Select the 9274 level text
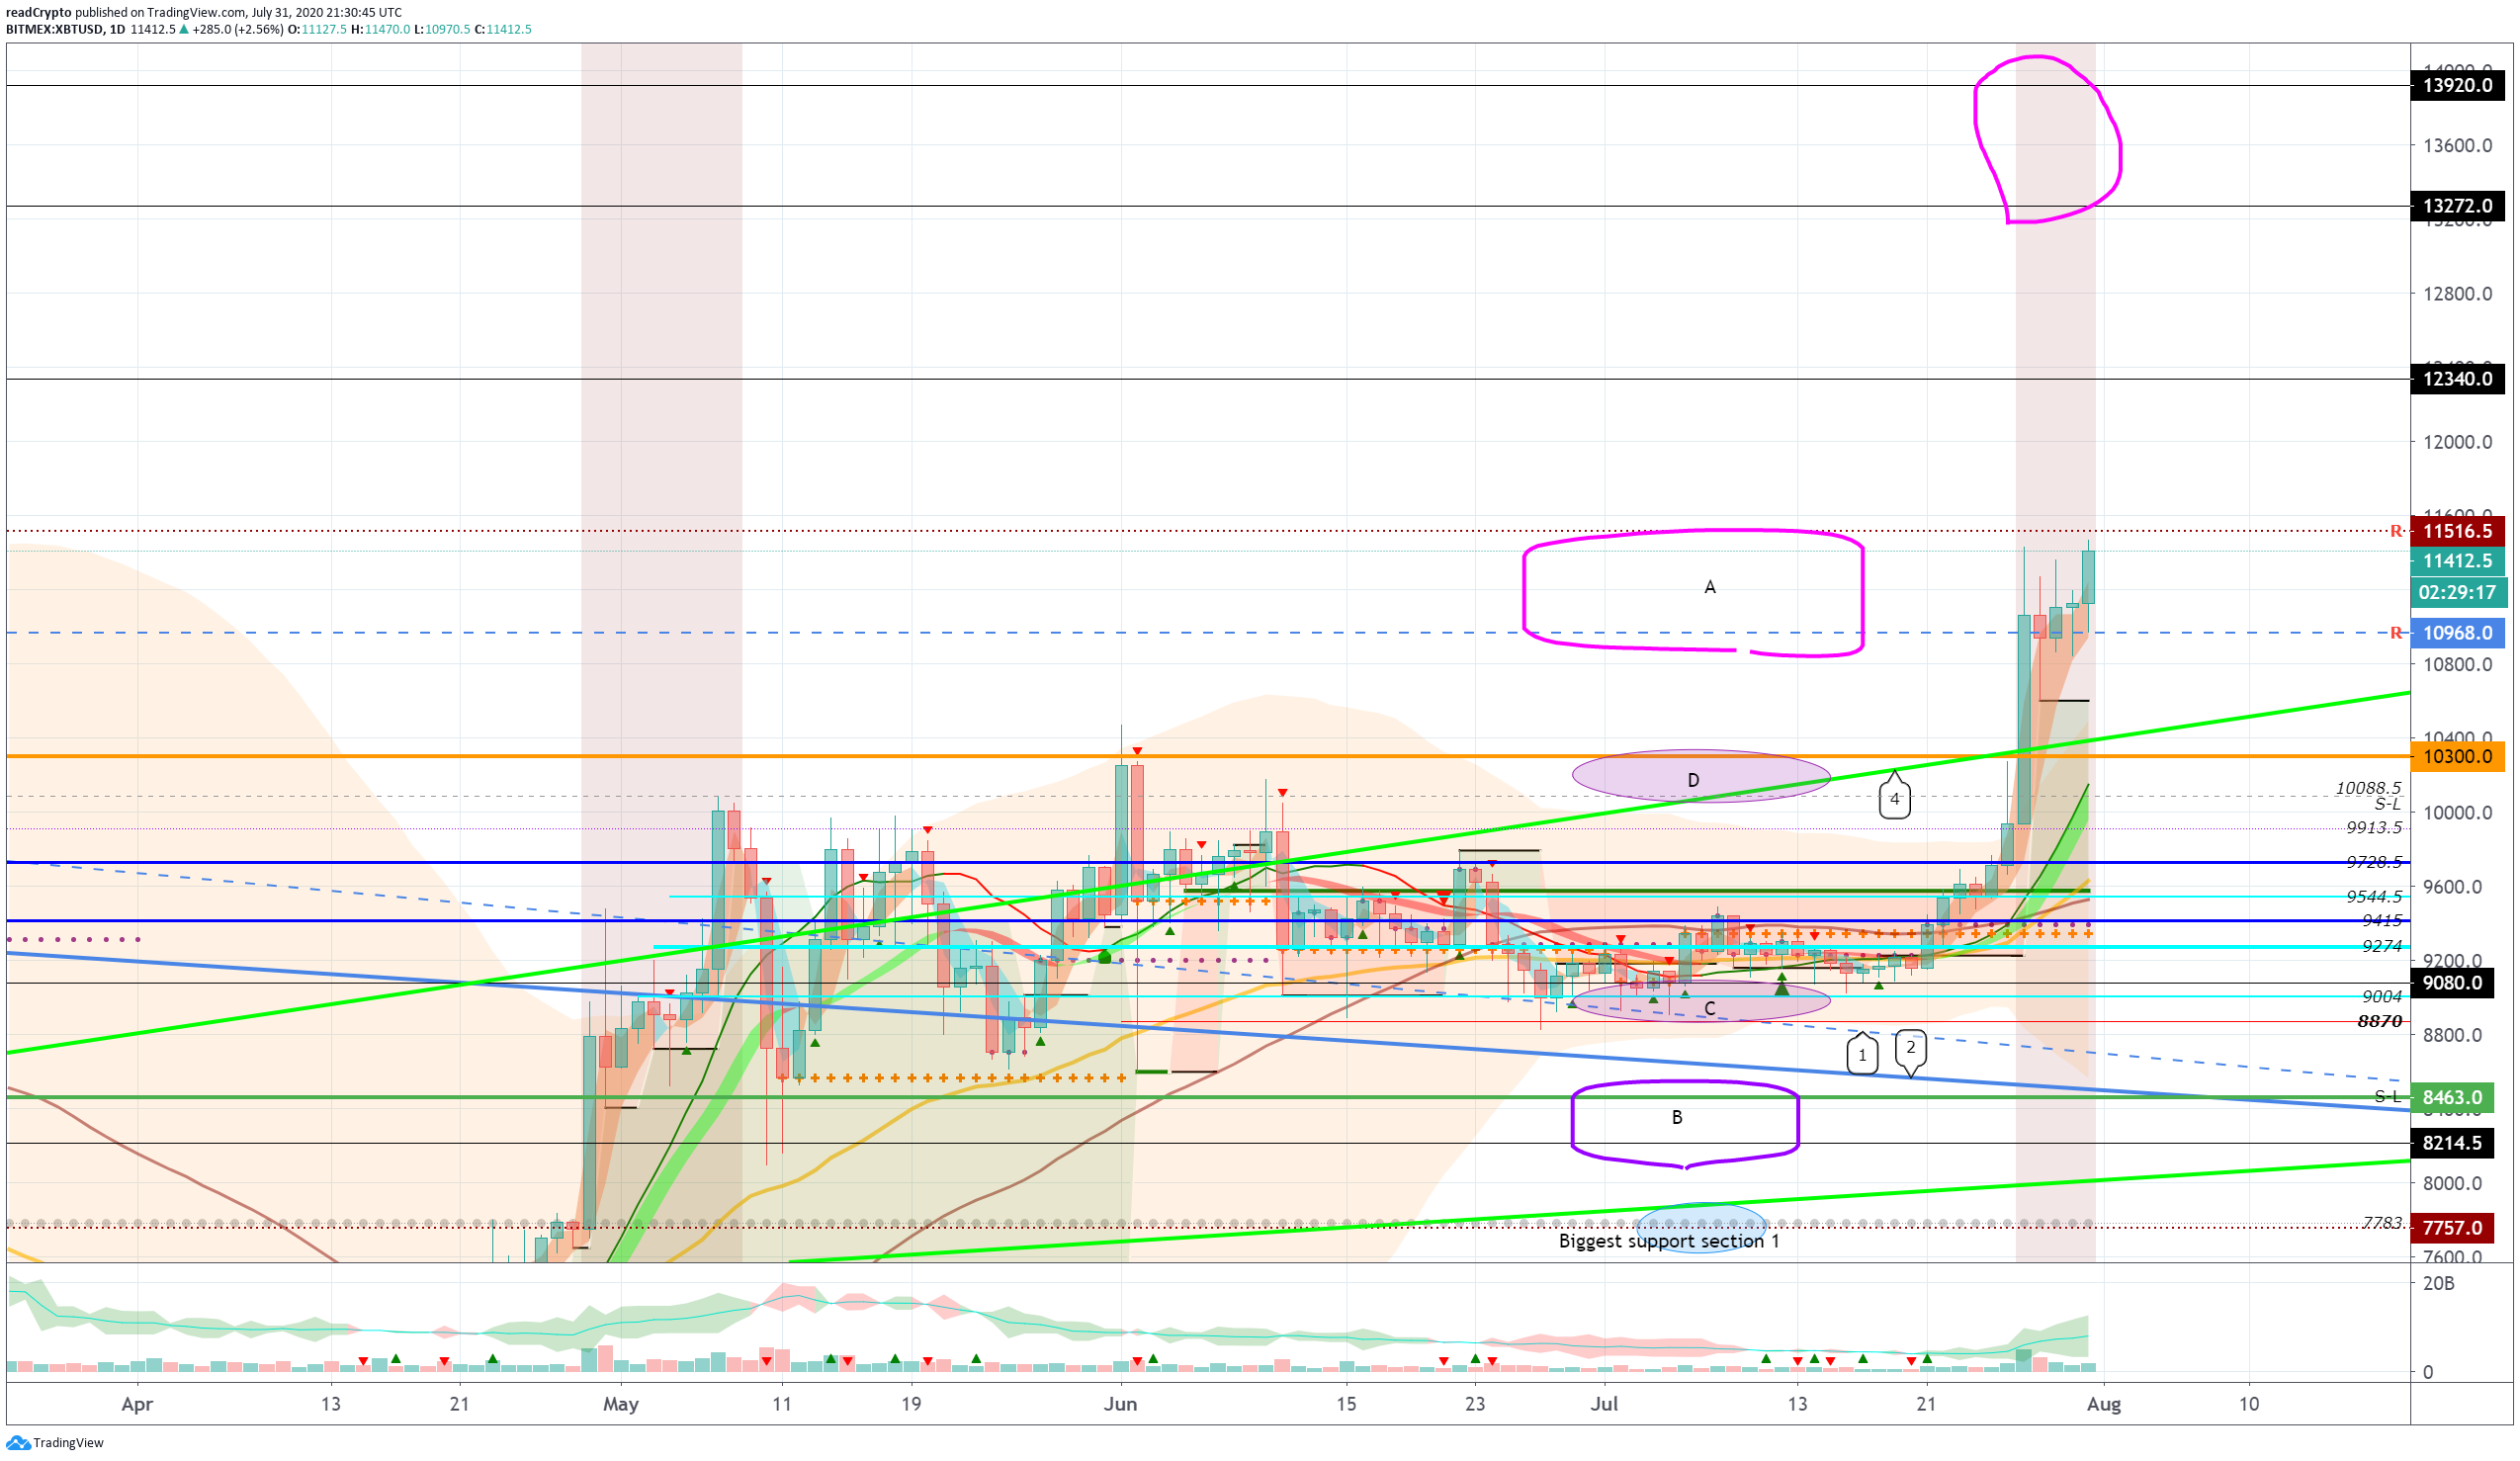 coord(2382,946)
